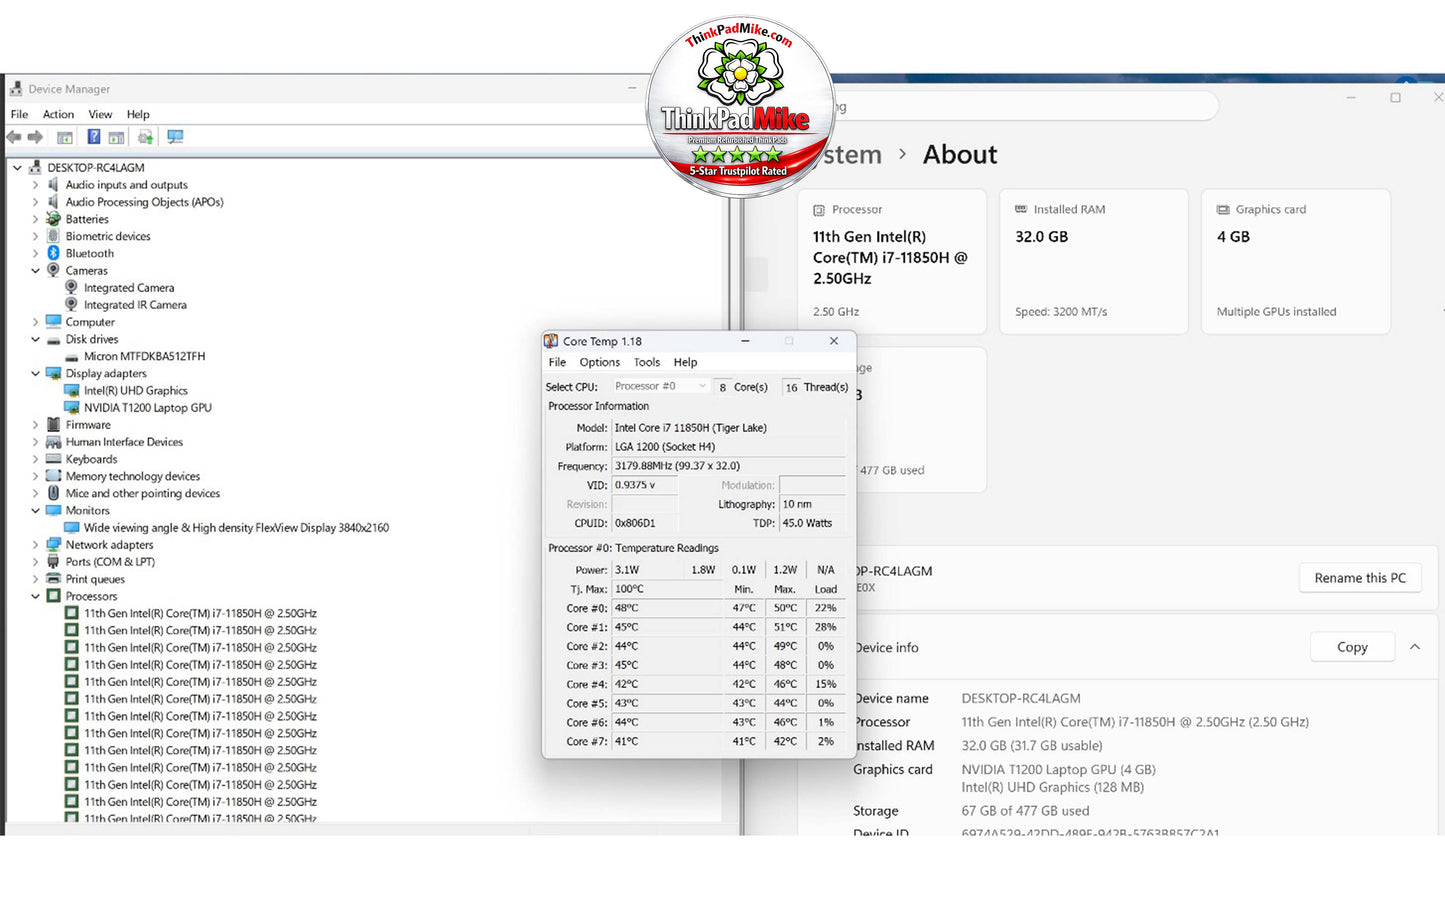Click the Frequency field showing 3179.88MHz
Viewport: 1445px width, 908px height.
728,466
